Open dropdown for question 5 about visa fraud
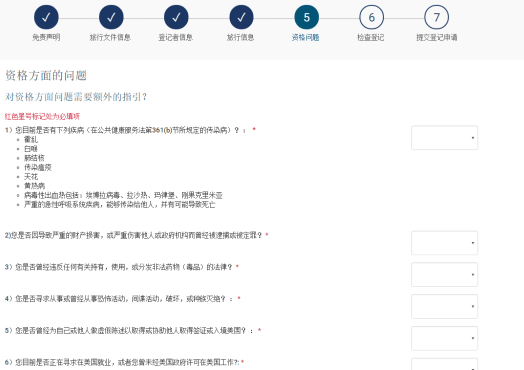 click(x=444, y=338)
